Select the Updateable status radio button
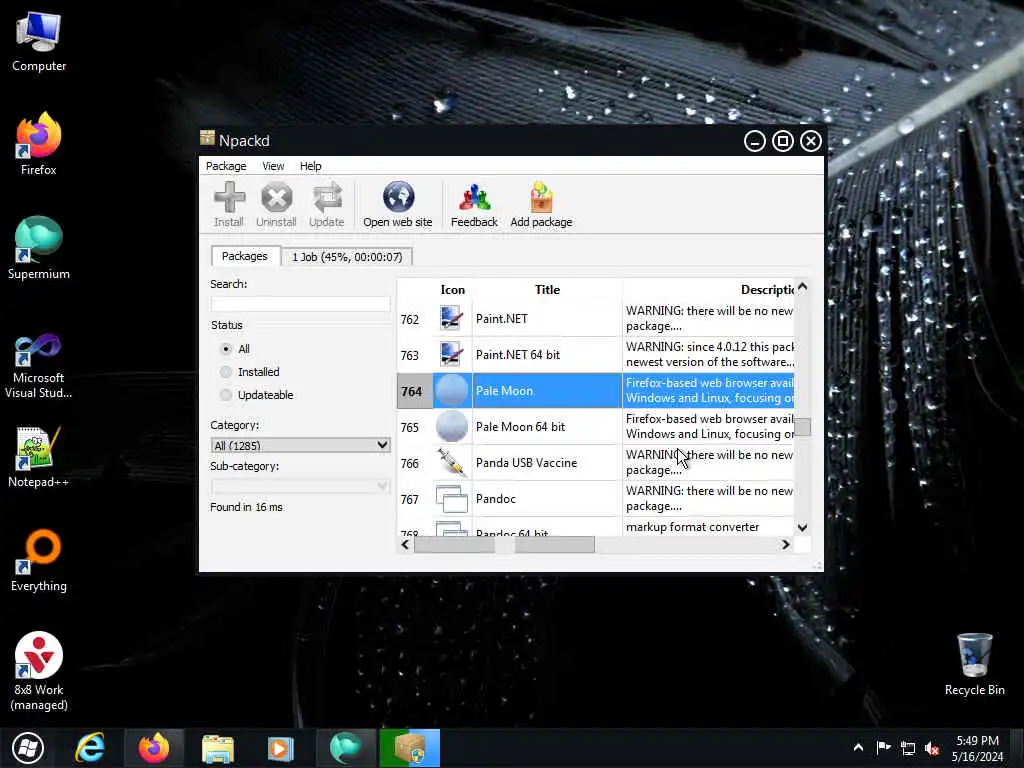1024x768 pixels. pyautogui.click(x=226, y=394)
